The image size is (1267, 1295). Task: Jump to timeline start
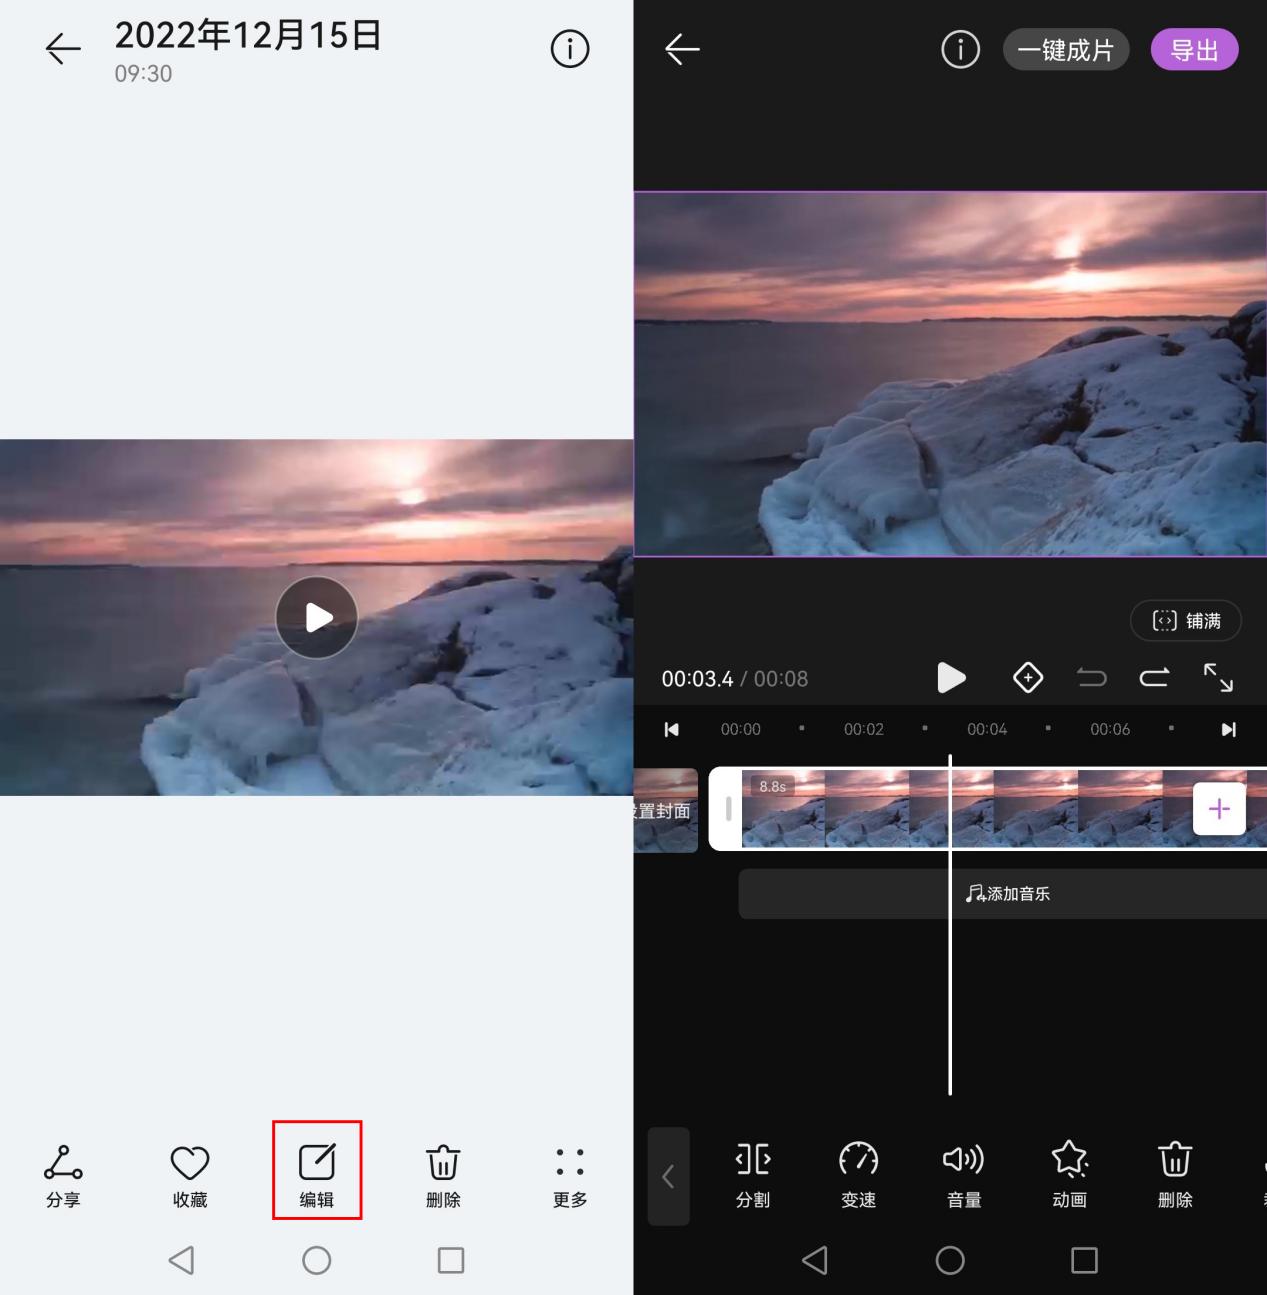(672, 729)
